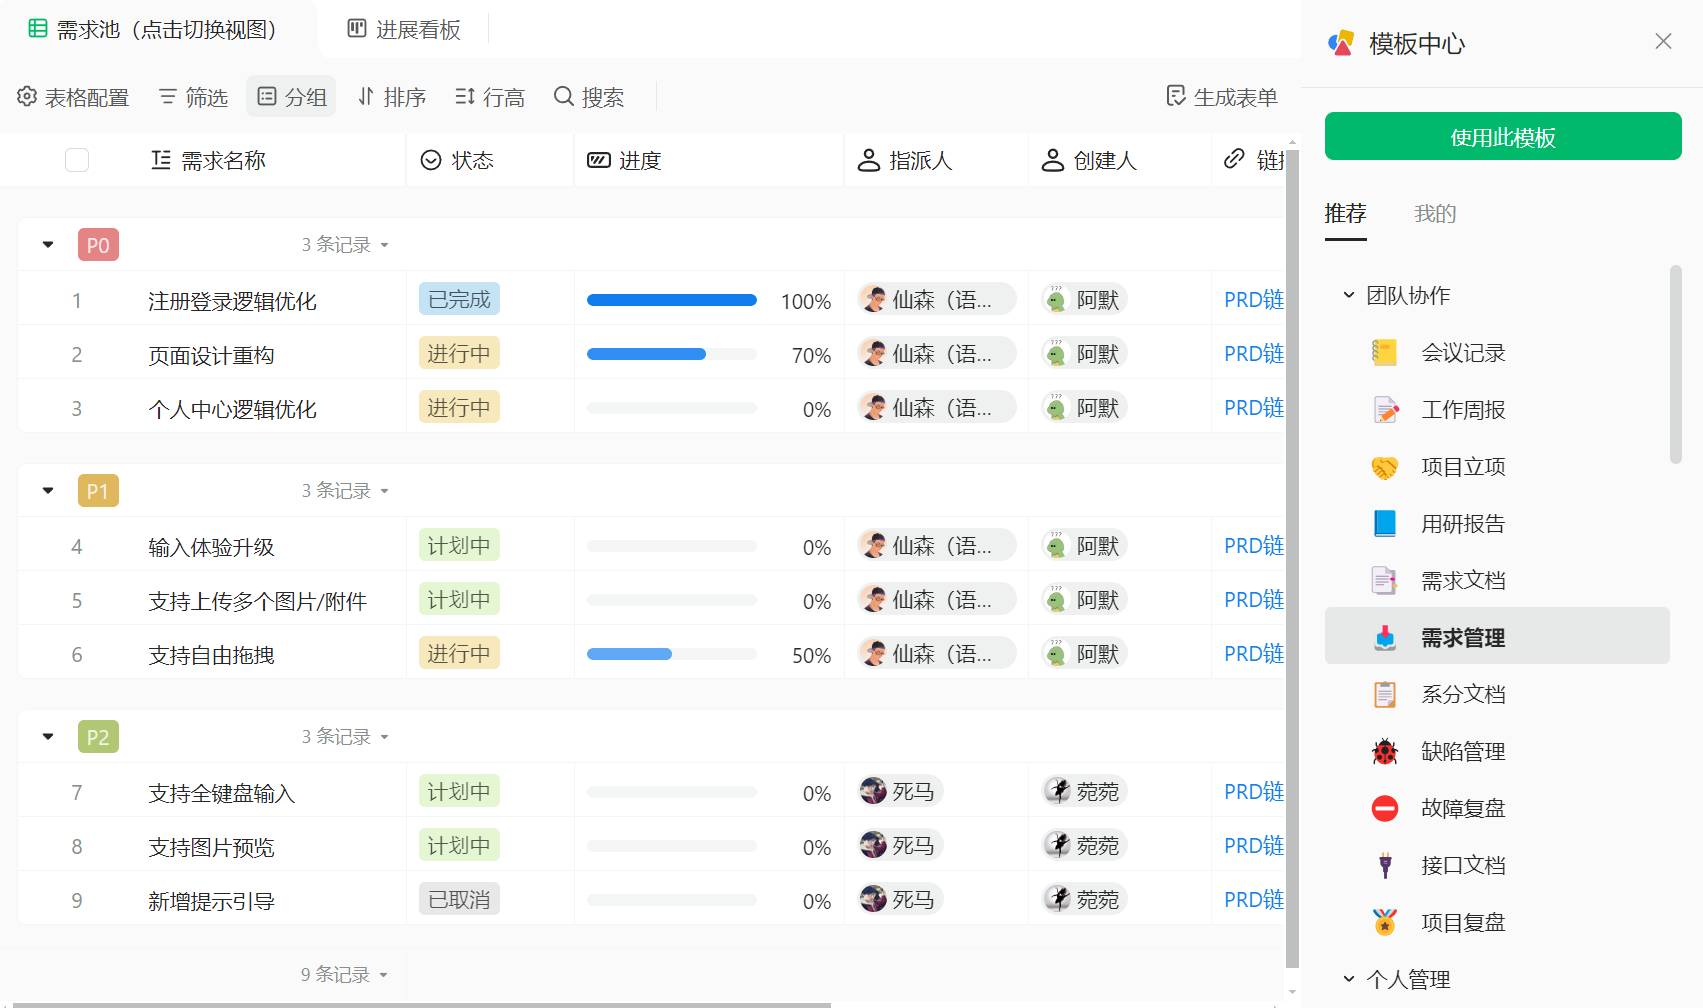This screenshot has width=1703, height=1008.
Task: Collapse the P2 group
Action: (48, 736)
